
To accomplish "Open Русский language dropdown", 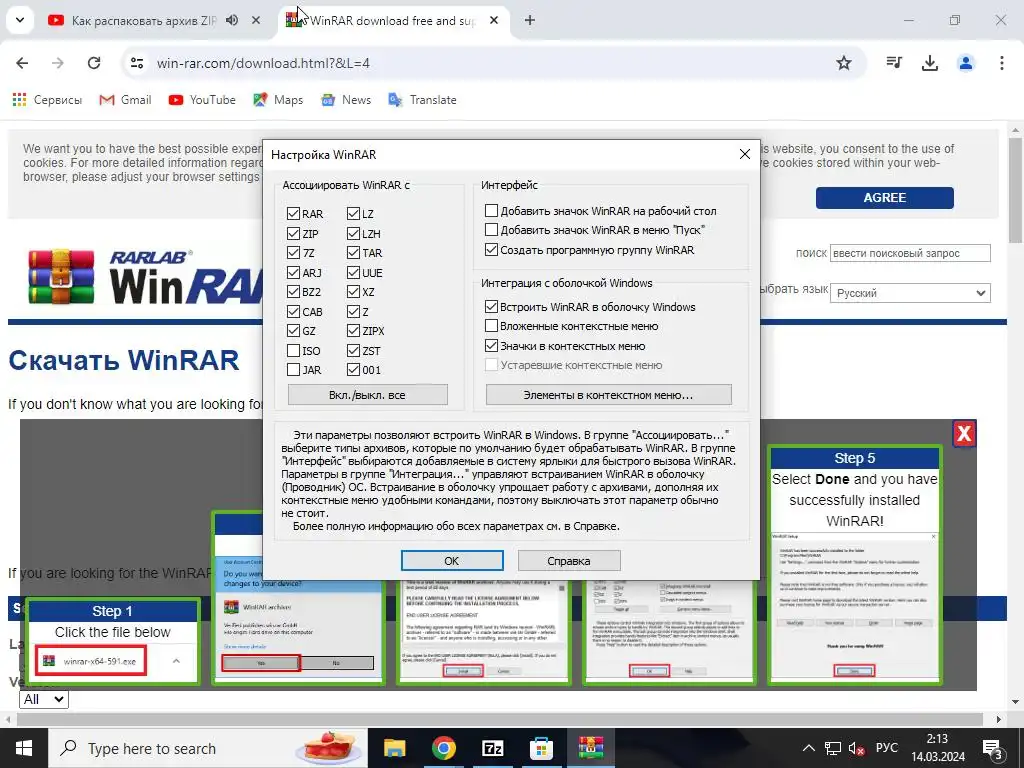I will point(910,293).
